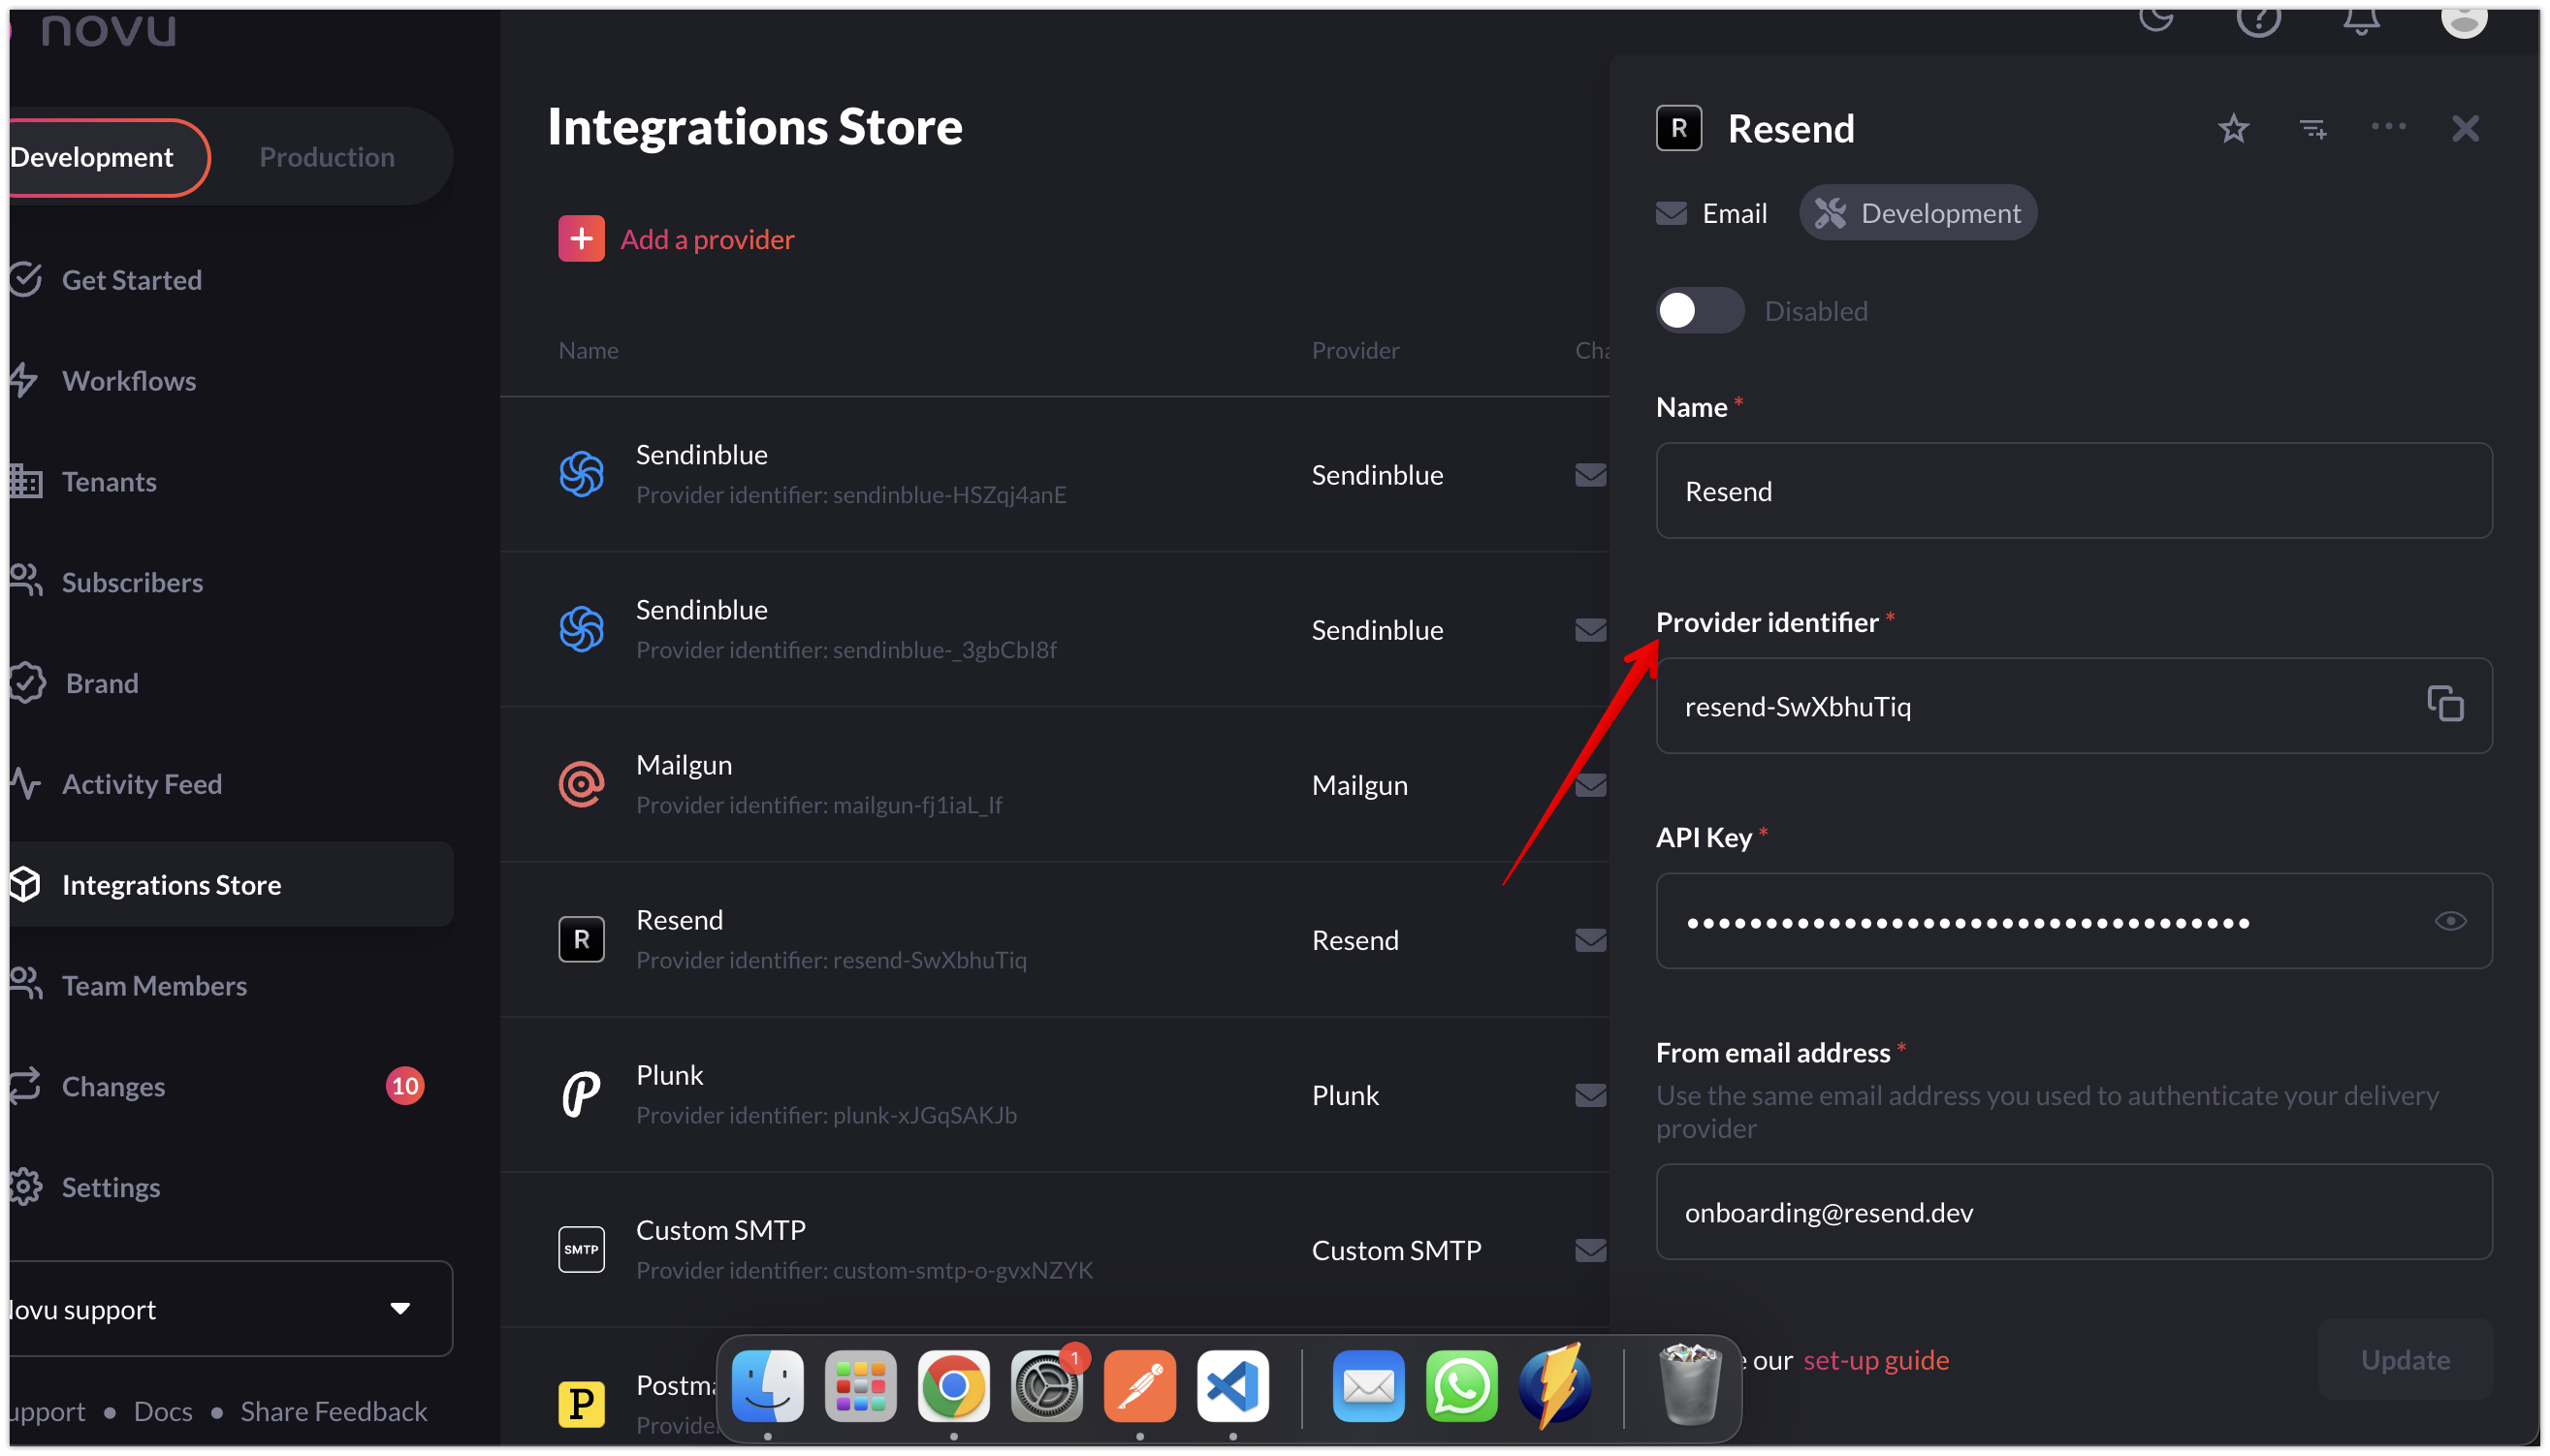The width and height of the screenshot is (2550, 1456).
Task: Click the Postmark P logo icon
Action: point(581,1403)
